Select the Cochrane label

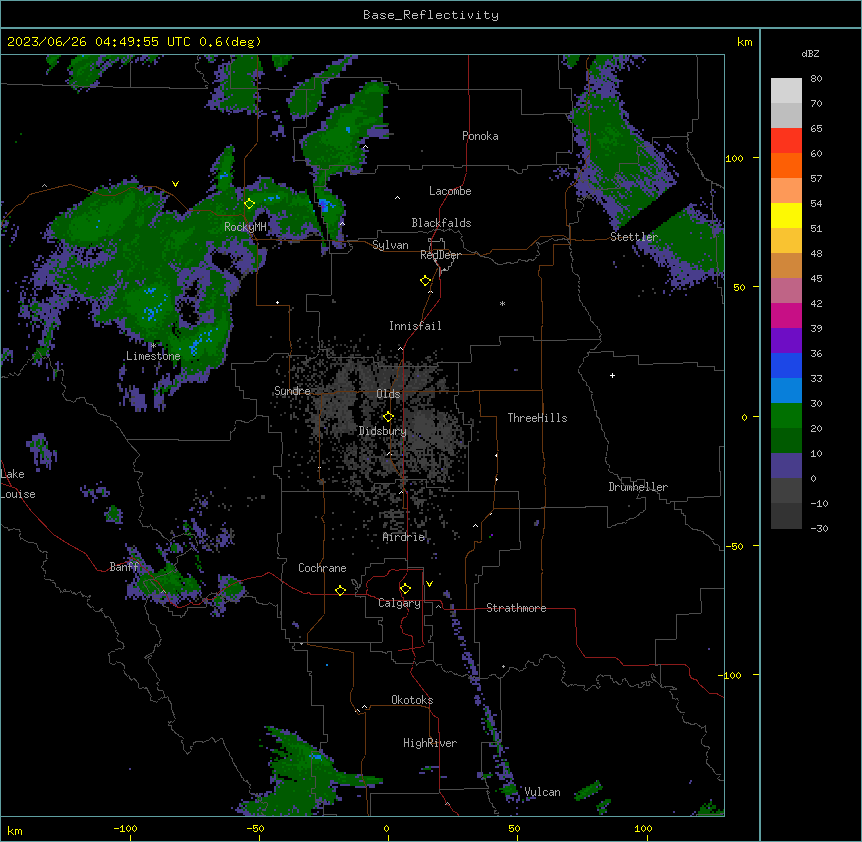click(x=322, y=568)
